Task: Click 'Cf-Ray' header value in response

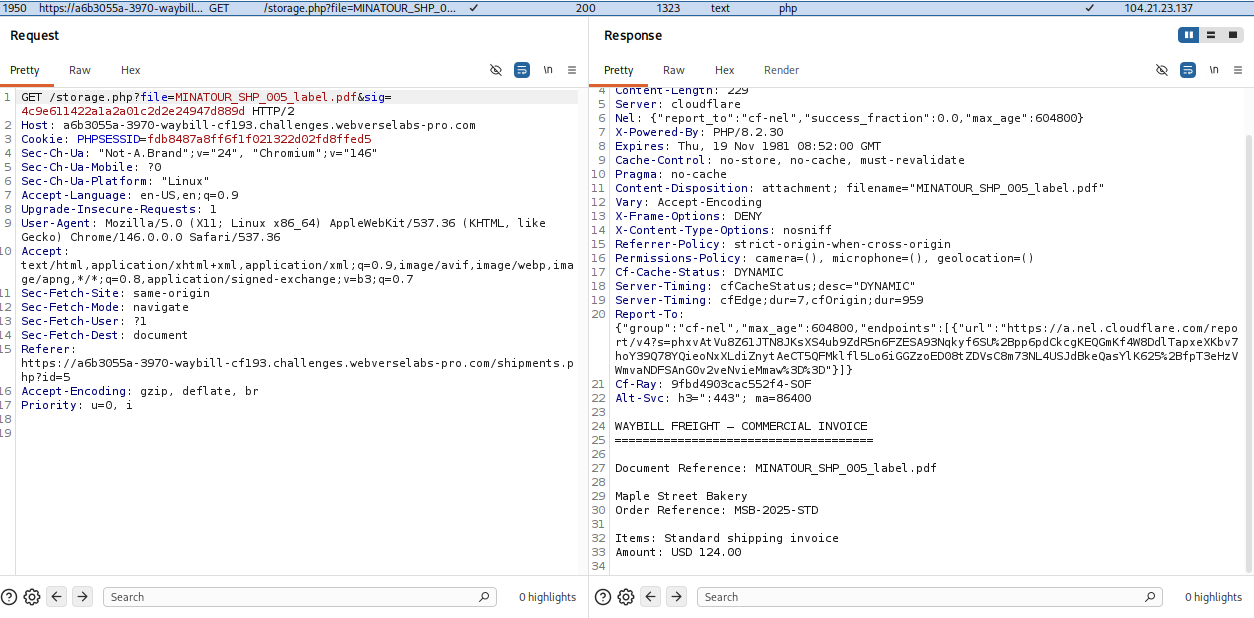Action: click(741, 384)
